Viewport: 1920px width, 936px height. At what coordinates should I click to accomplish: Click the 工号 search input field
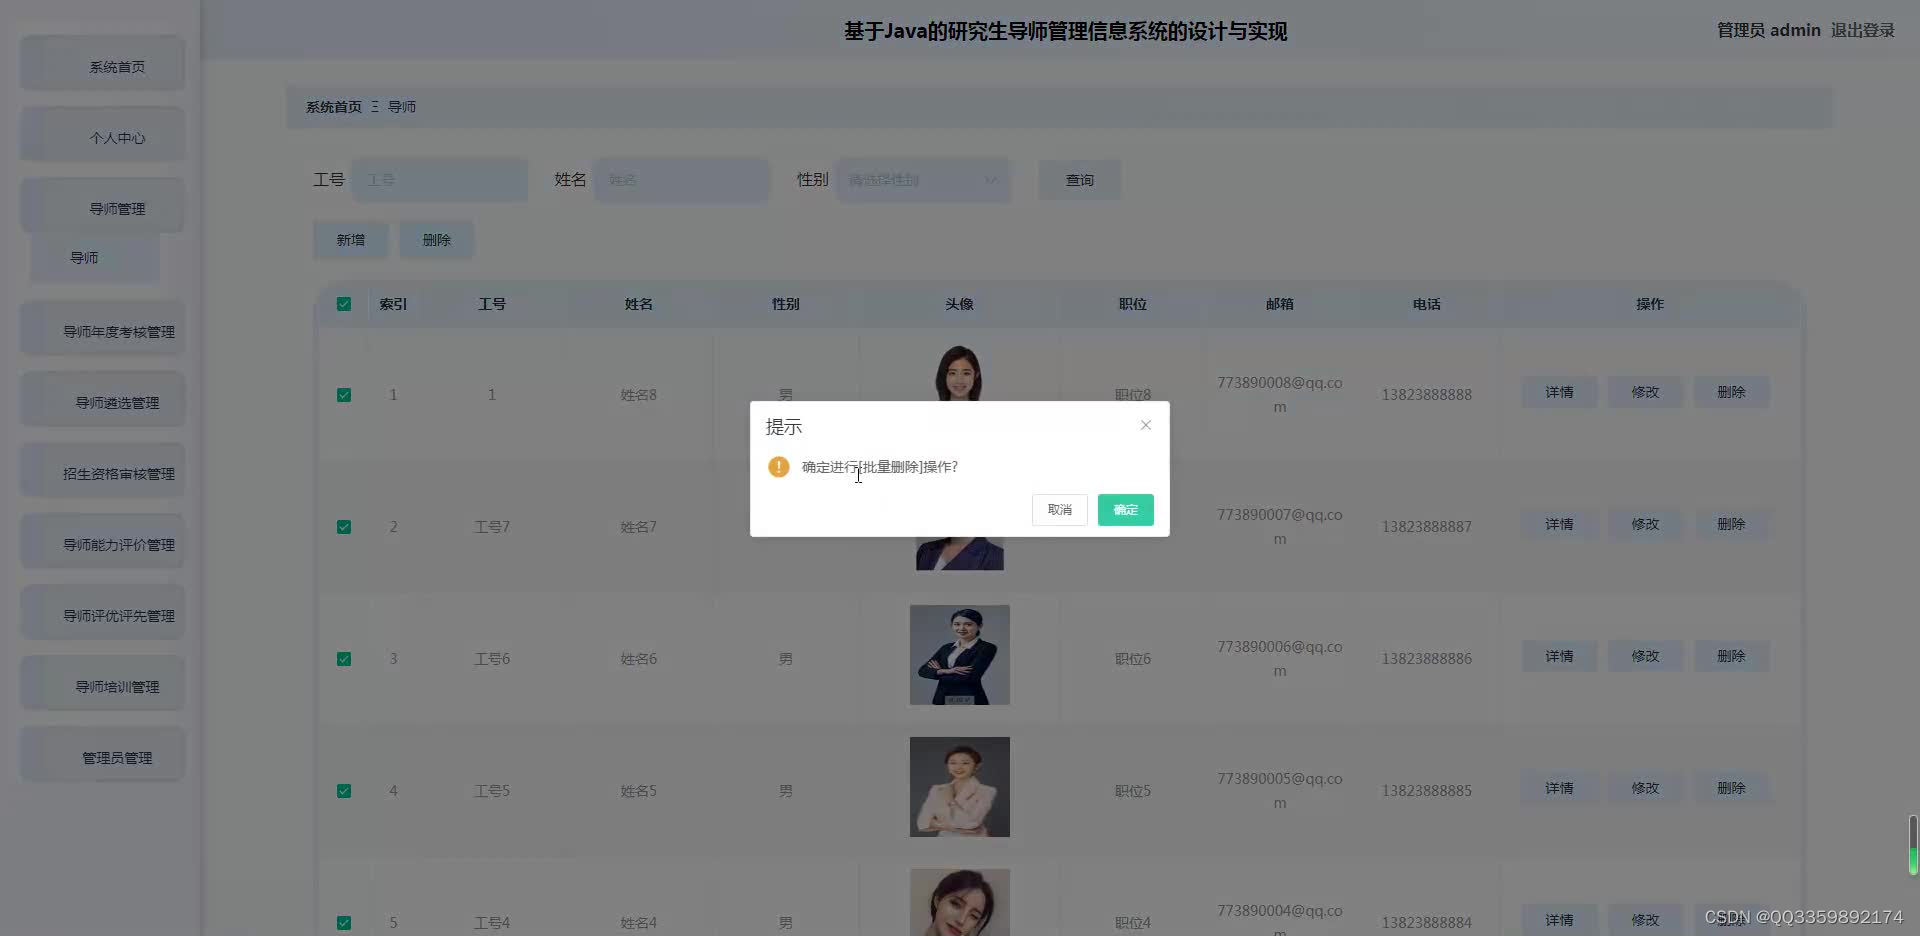pyautogui.click(x=440, y=180)
